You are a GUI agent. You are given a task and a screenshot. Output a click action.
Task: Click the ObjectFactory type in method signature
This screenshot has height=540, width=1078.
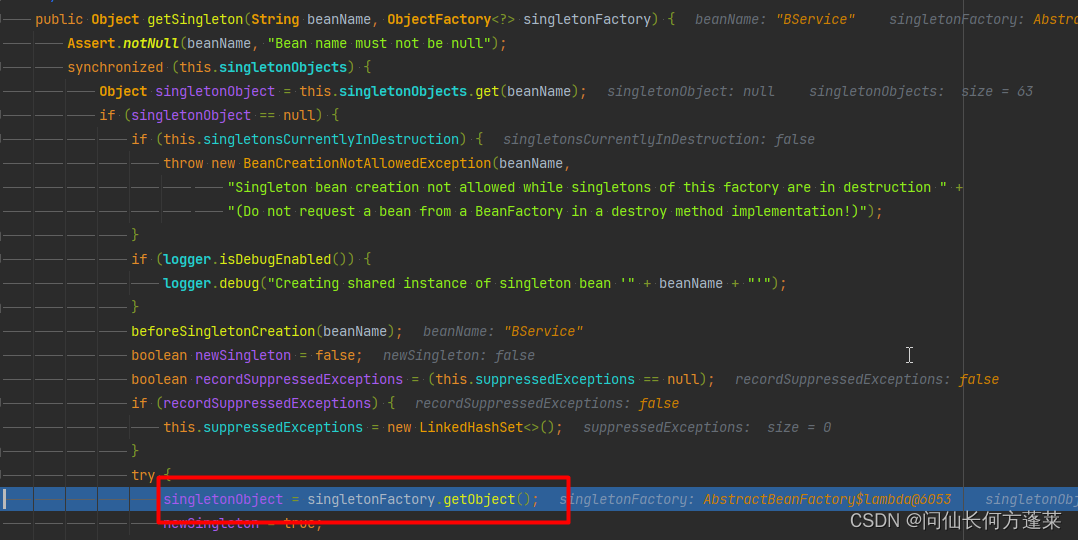click(x=439, y=19)
